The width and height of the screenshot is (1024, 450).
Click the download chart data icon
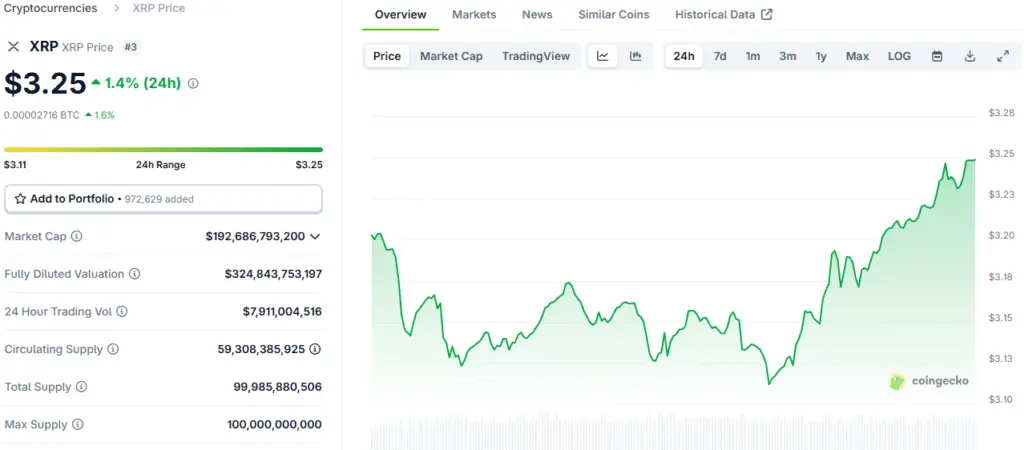pos(969,56)
